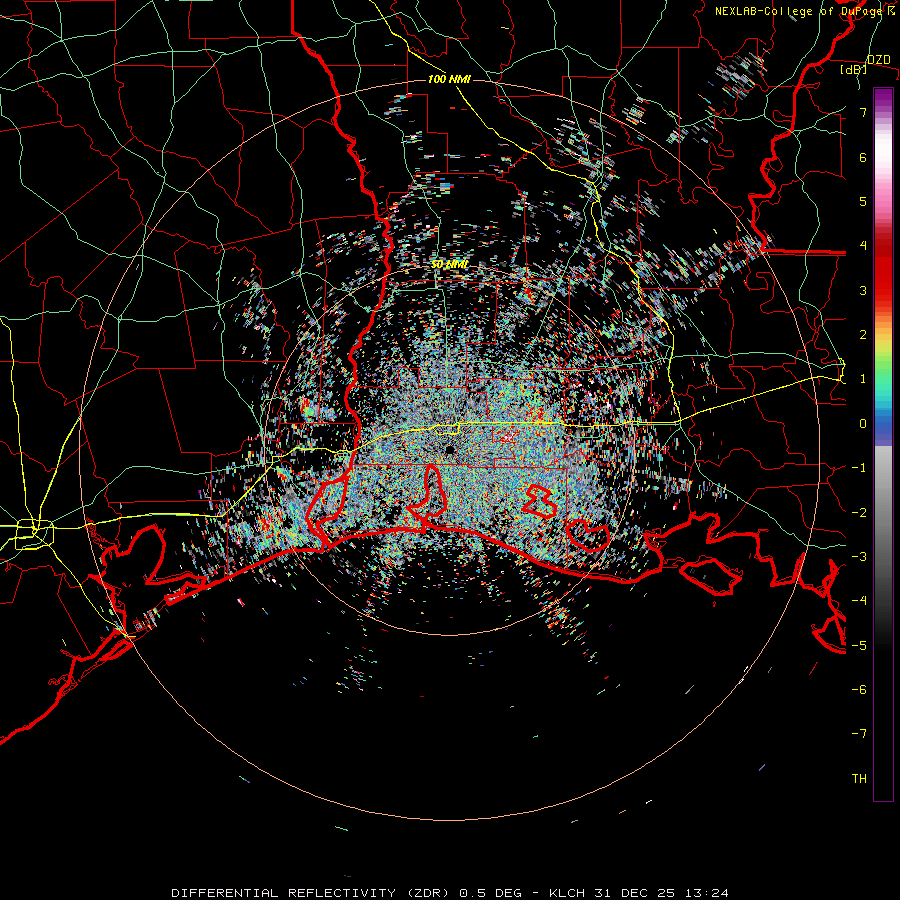
Task: Click the Differential Reflectivity caption at bottom
Action: coord(450,893)
